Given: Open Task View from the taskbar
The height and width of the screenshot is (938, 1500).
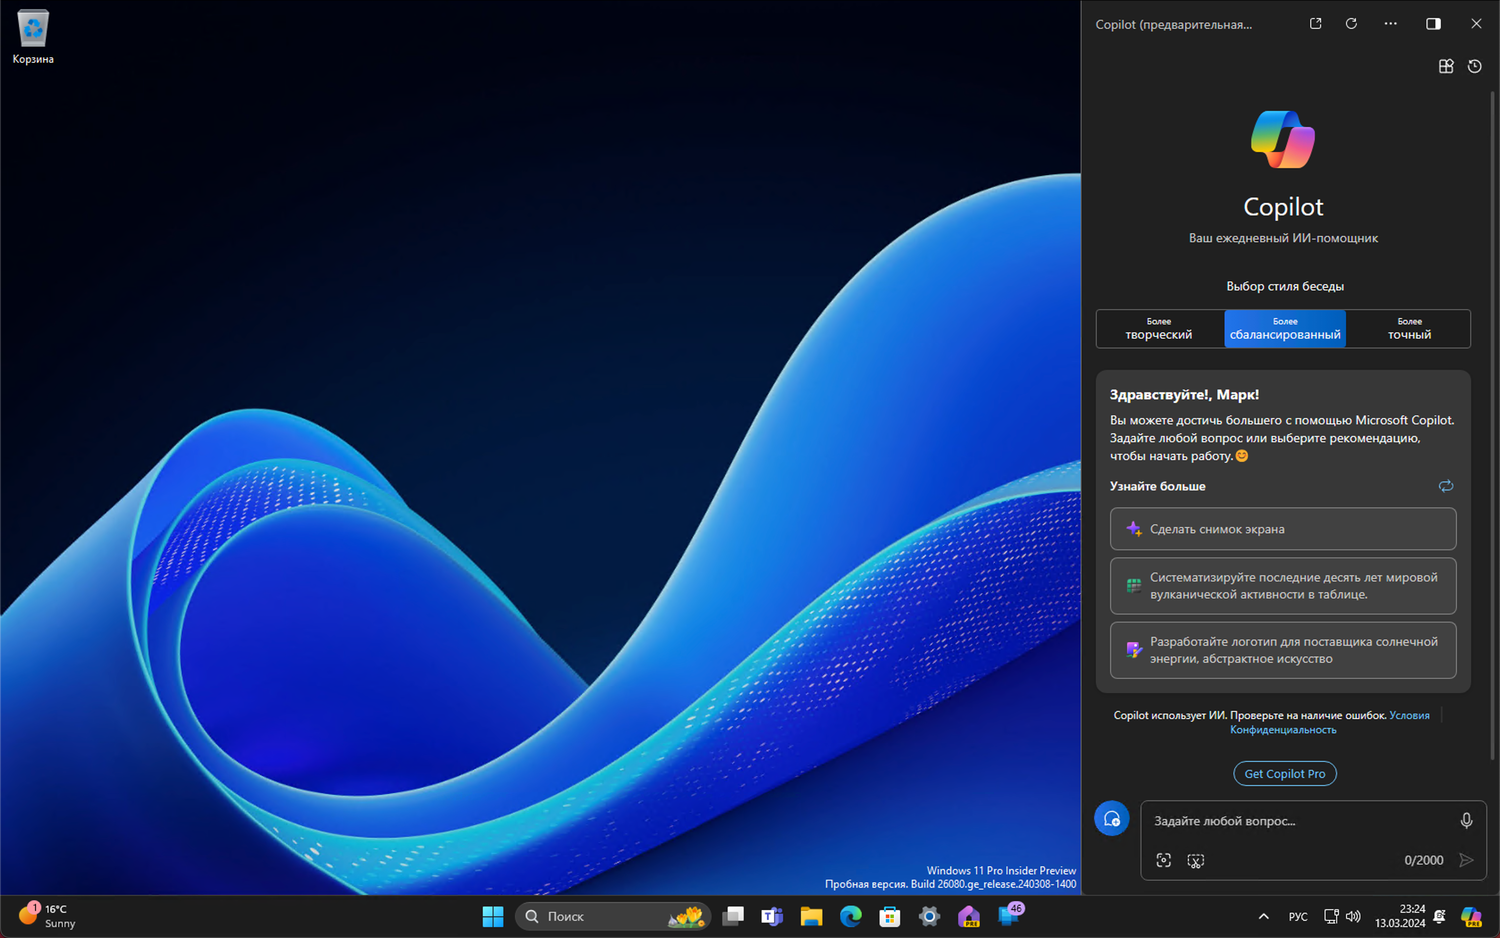Looking at the screenshot, I should tap(733, 916).
